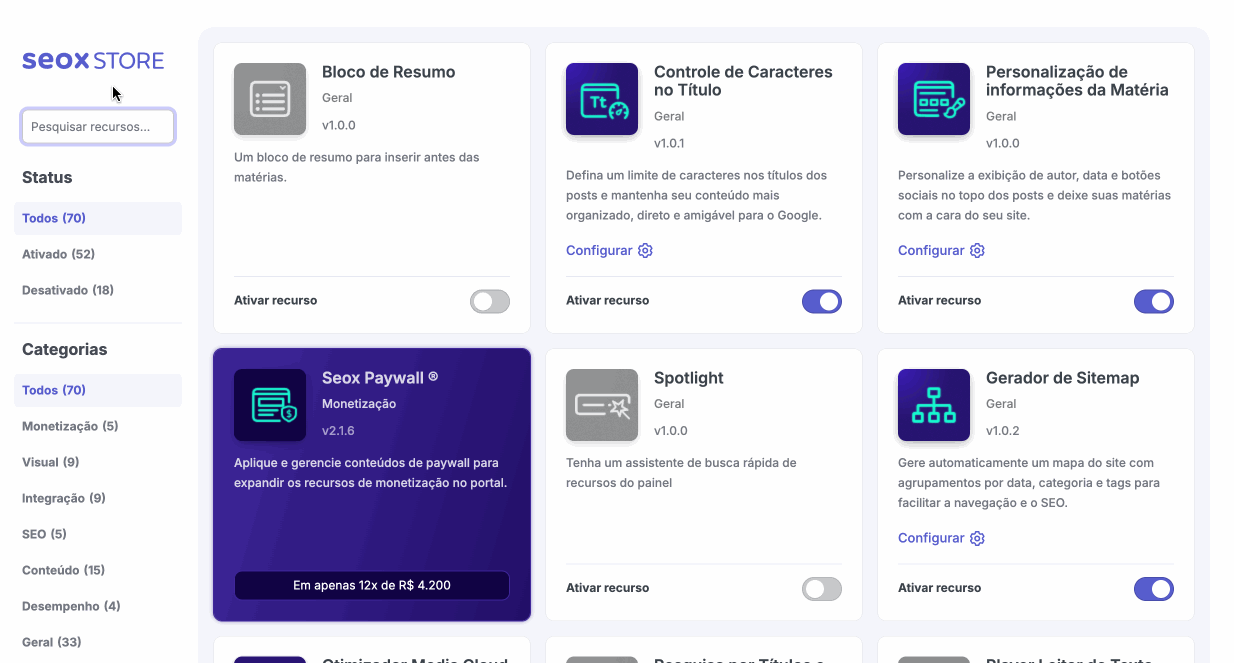The image size is (1234, 663).
Task: Click the Bloco de Resumo title
Action: [388, 72]
